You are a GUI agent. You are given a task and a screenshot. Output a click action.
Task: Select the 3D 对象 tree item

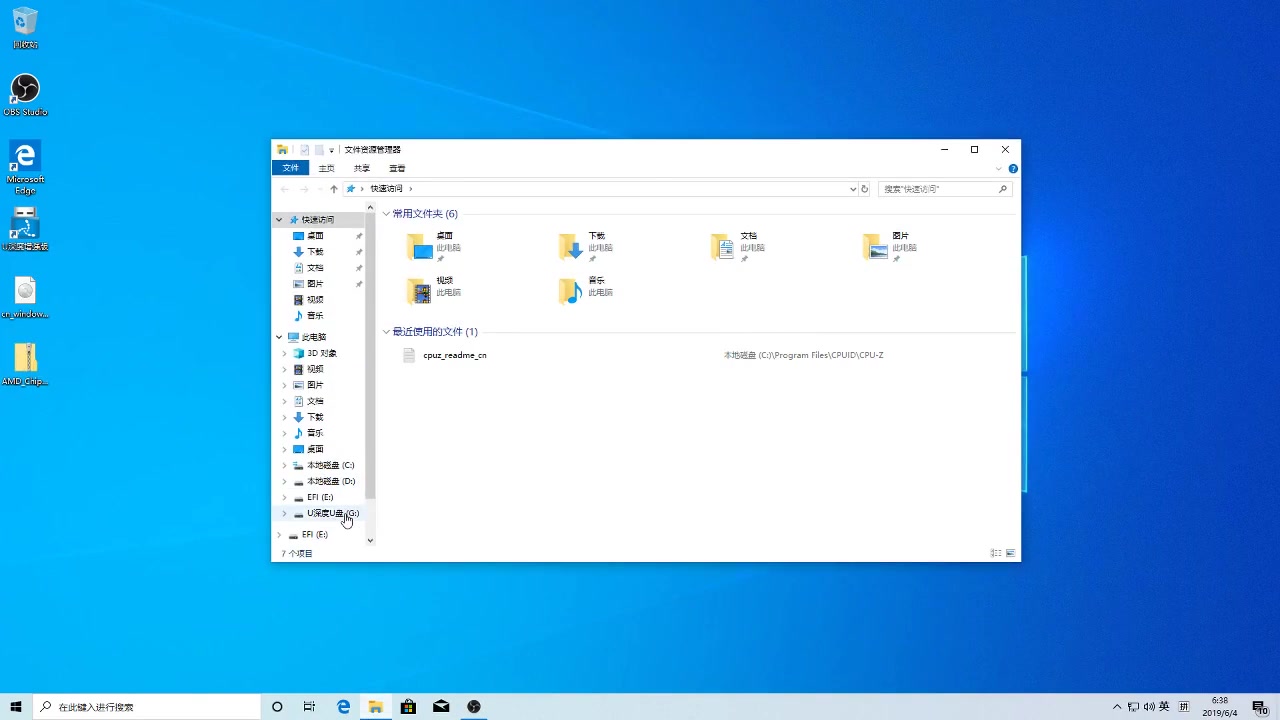tap(321, 353)
